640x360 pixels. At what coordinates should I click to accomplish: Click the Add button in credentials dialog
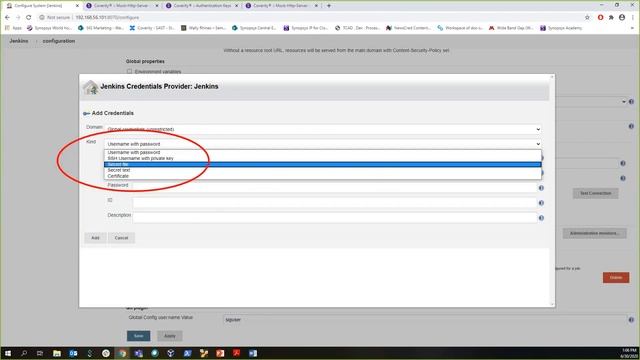95,238
